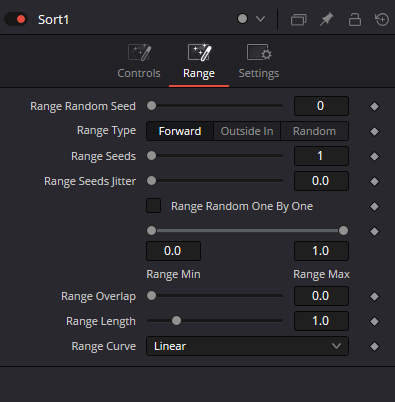
Task: Click the versions icon in header
Action: click(298, 19)
